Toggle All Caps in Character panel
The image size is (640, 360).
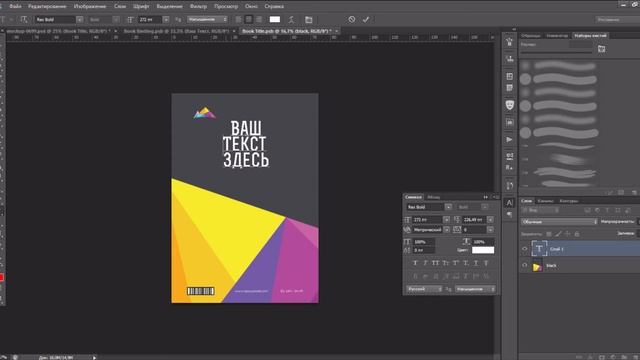click(x=436, y=263)
